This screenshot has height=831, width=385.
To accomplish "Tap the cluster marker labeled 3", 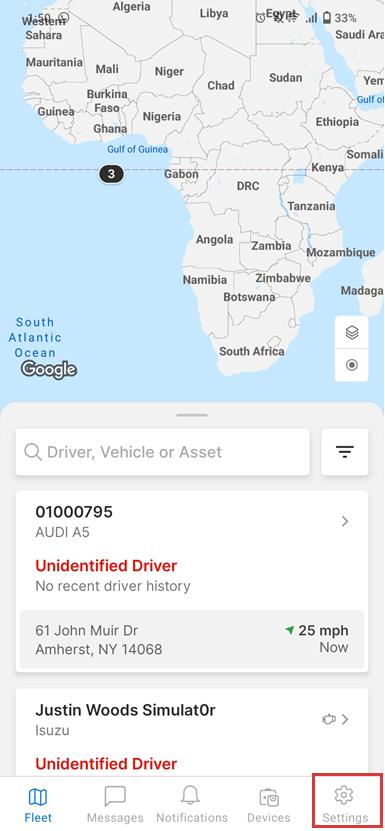I will (111, 173).
